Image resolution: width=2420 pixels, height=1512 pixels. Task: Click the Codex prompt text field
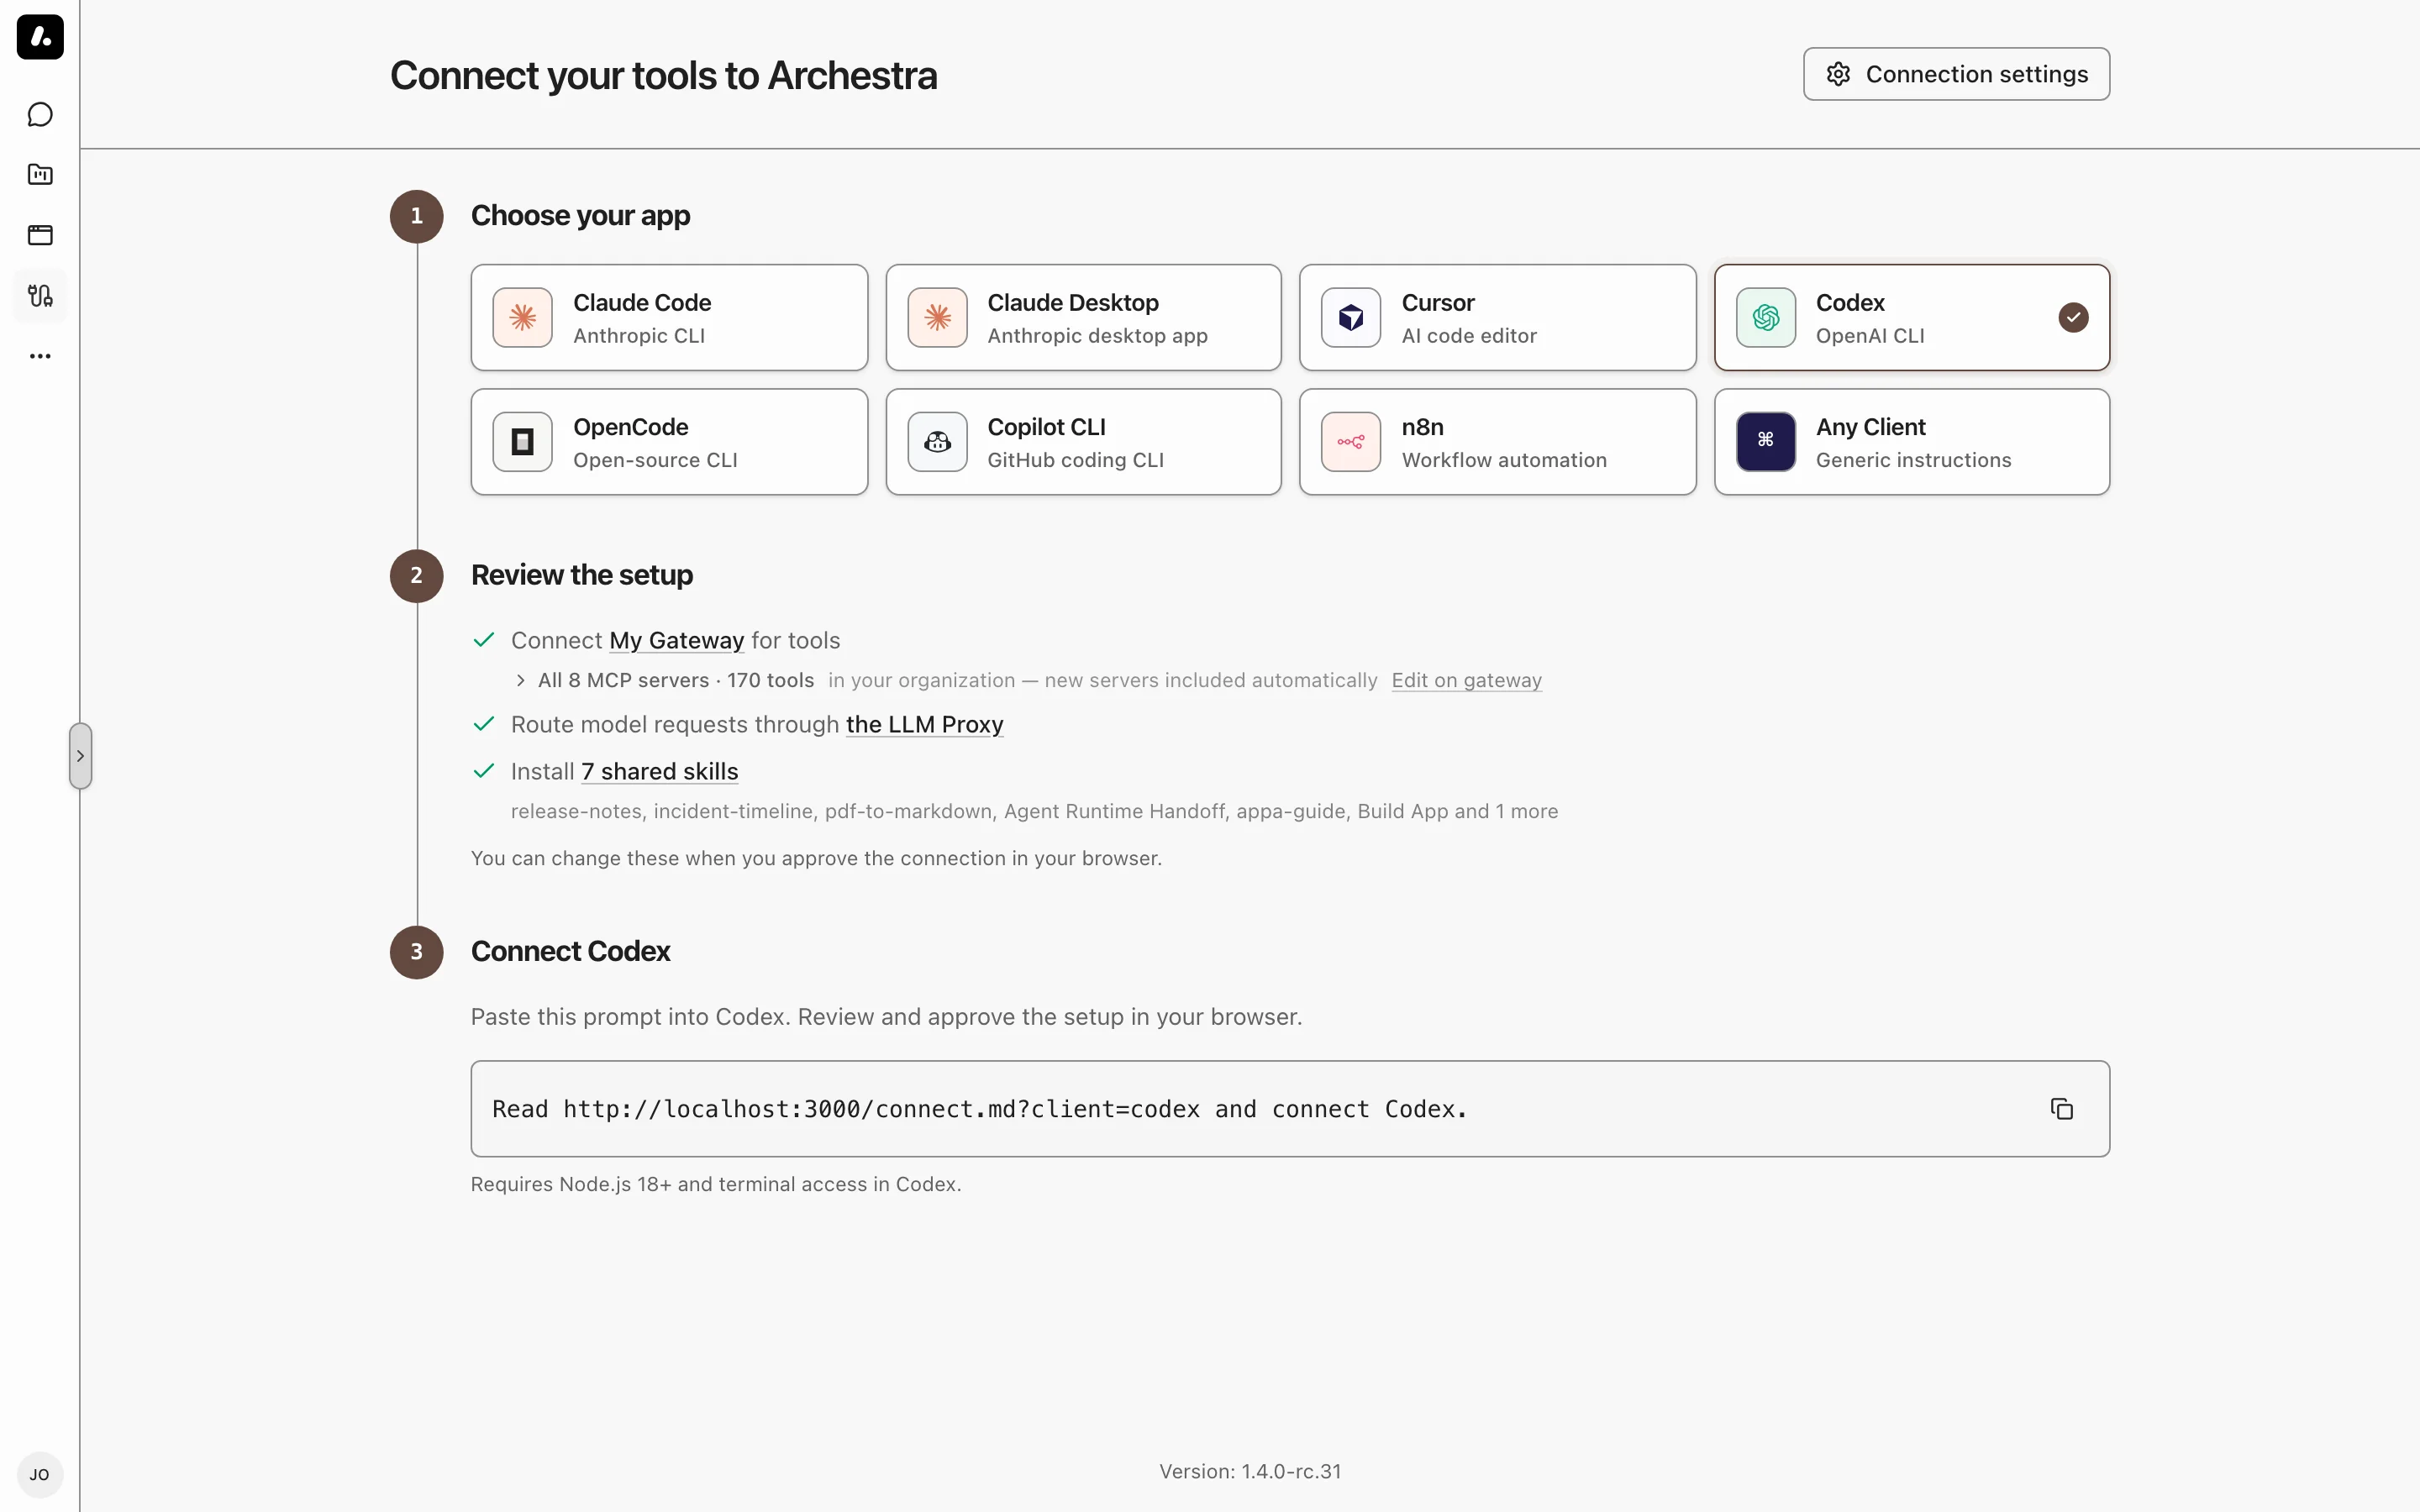pos(1290,1109)
